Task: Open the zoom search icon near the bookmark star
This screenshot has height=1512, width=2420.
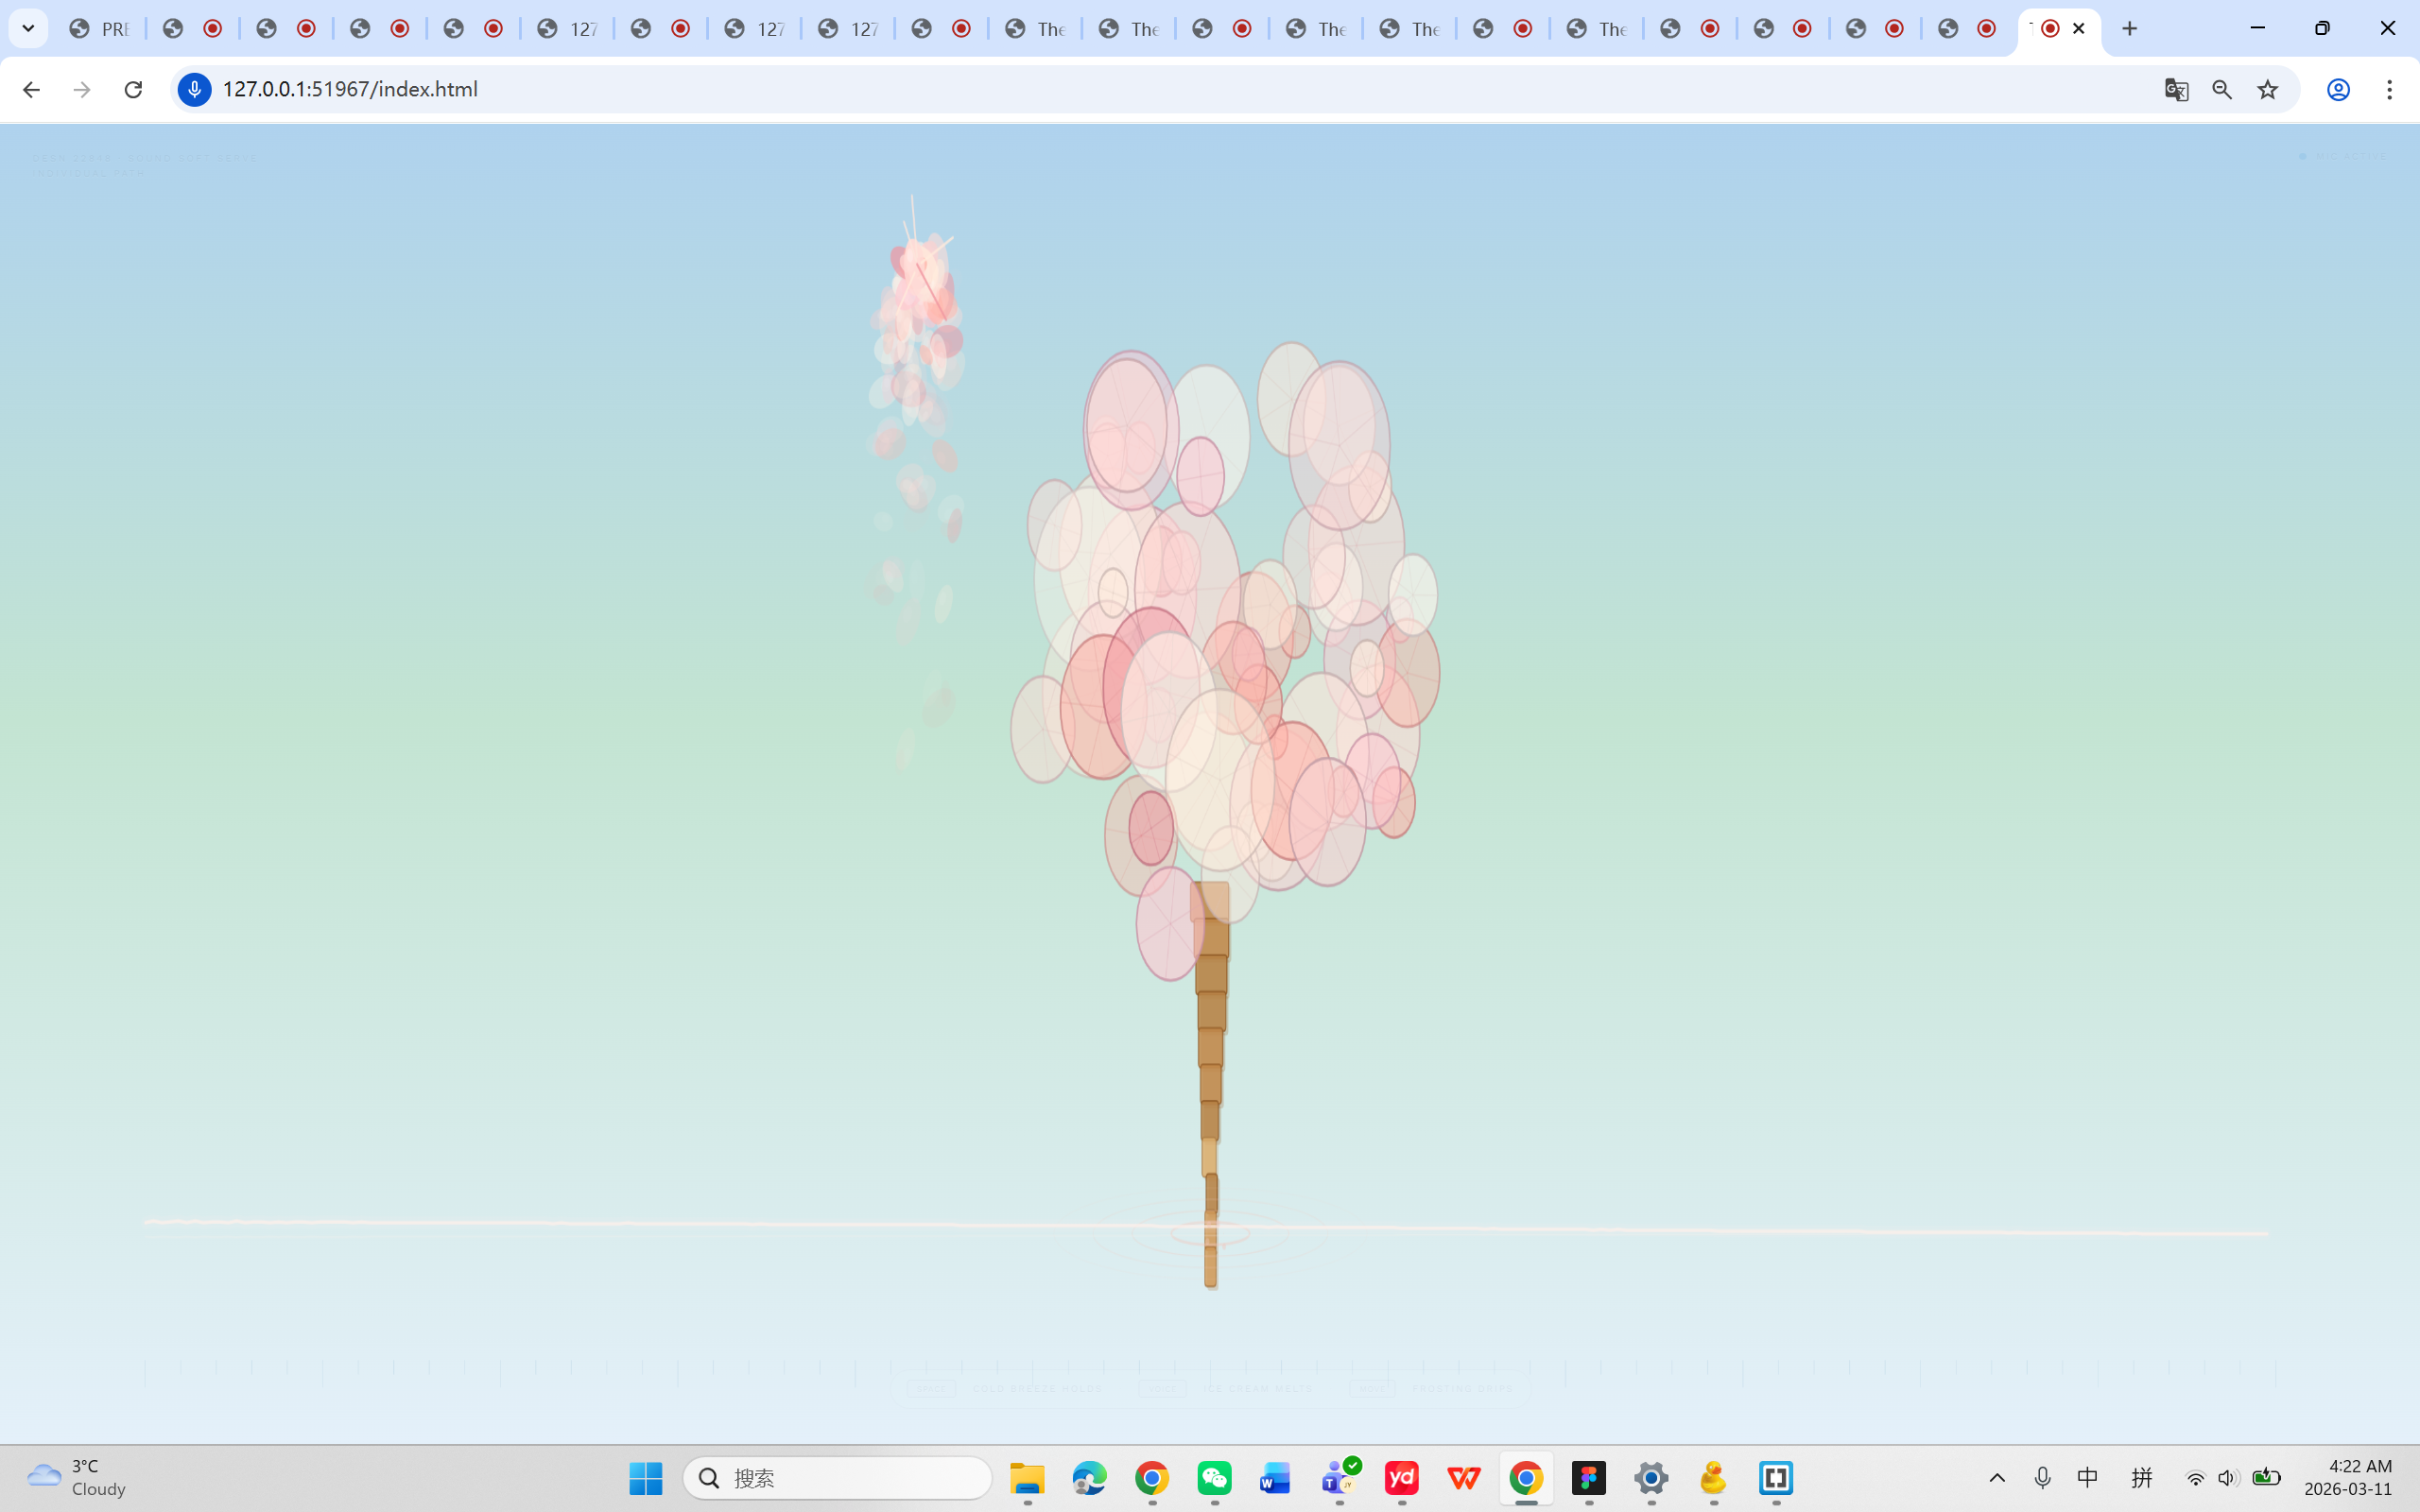Action: click(x=2222, y=89)
